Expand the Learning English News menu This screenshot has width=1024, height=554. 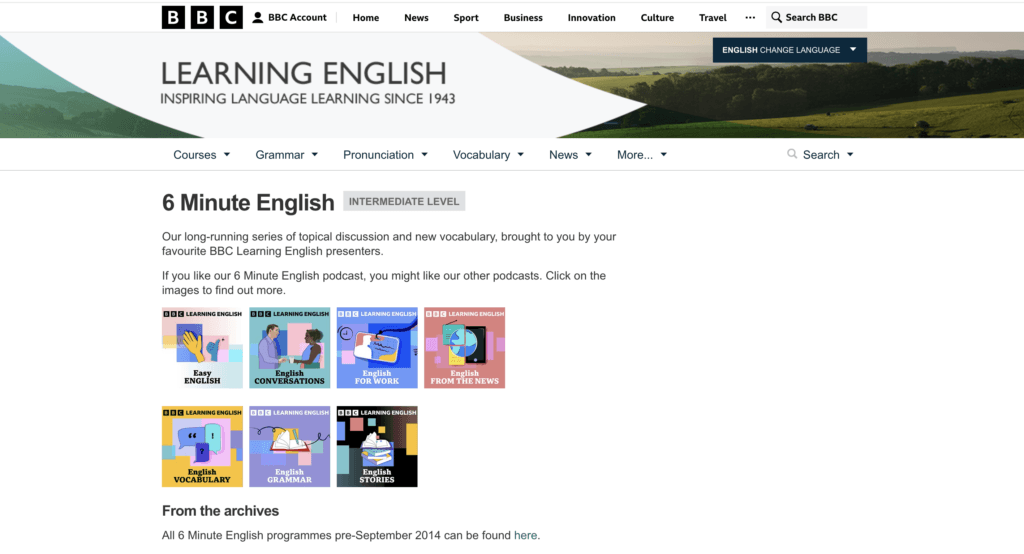pyautogui.click(x=570, y=155)
